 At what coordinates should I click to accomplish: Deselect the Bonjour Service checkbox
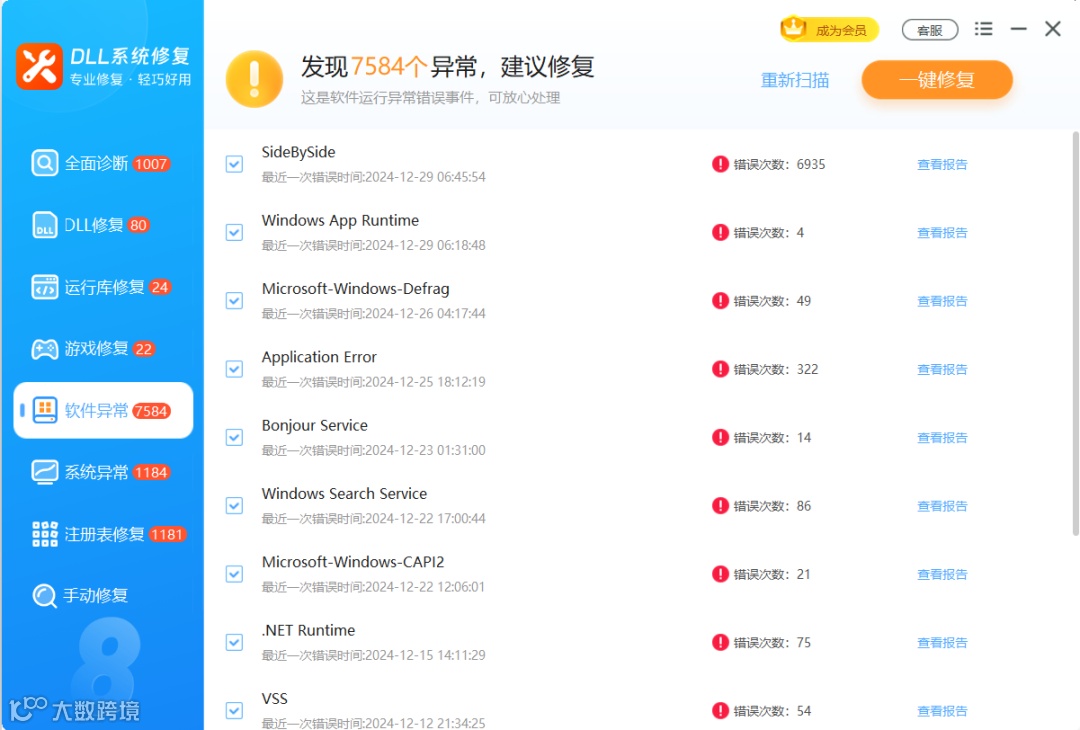pyautogui.click(x=234, y=437)
